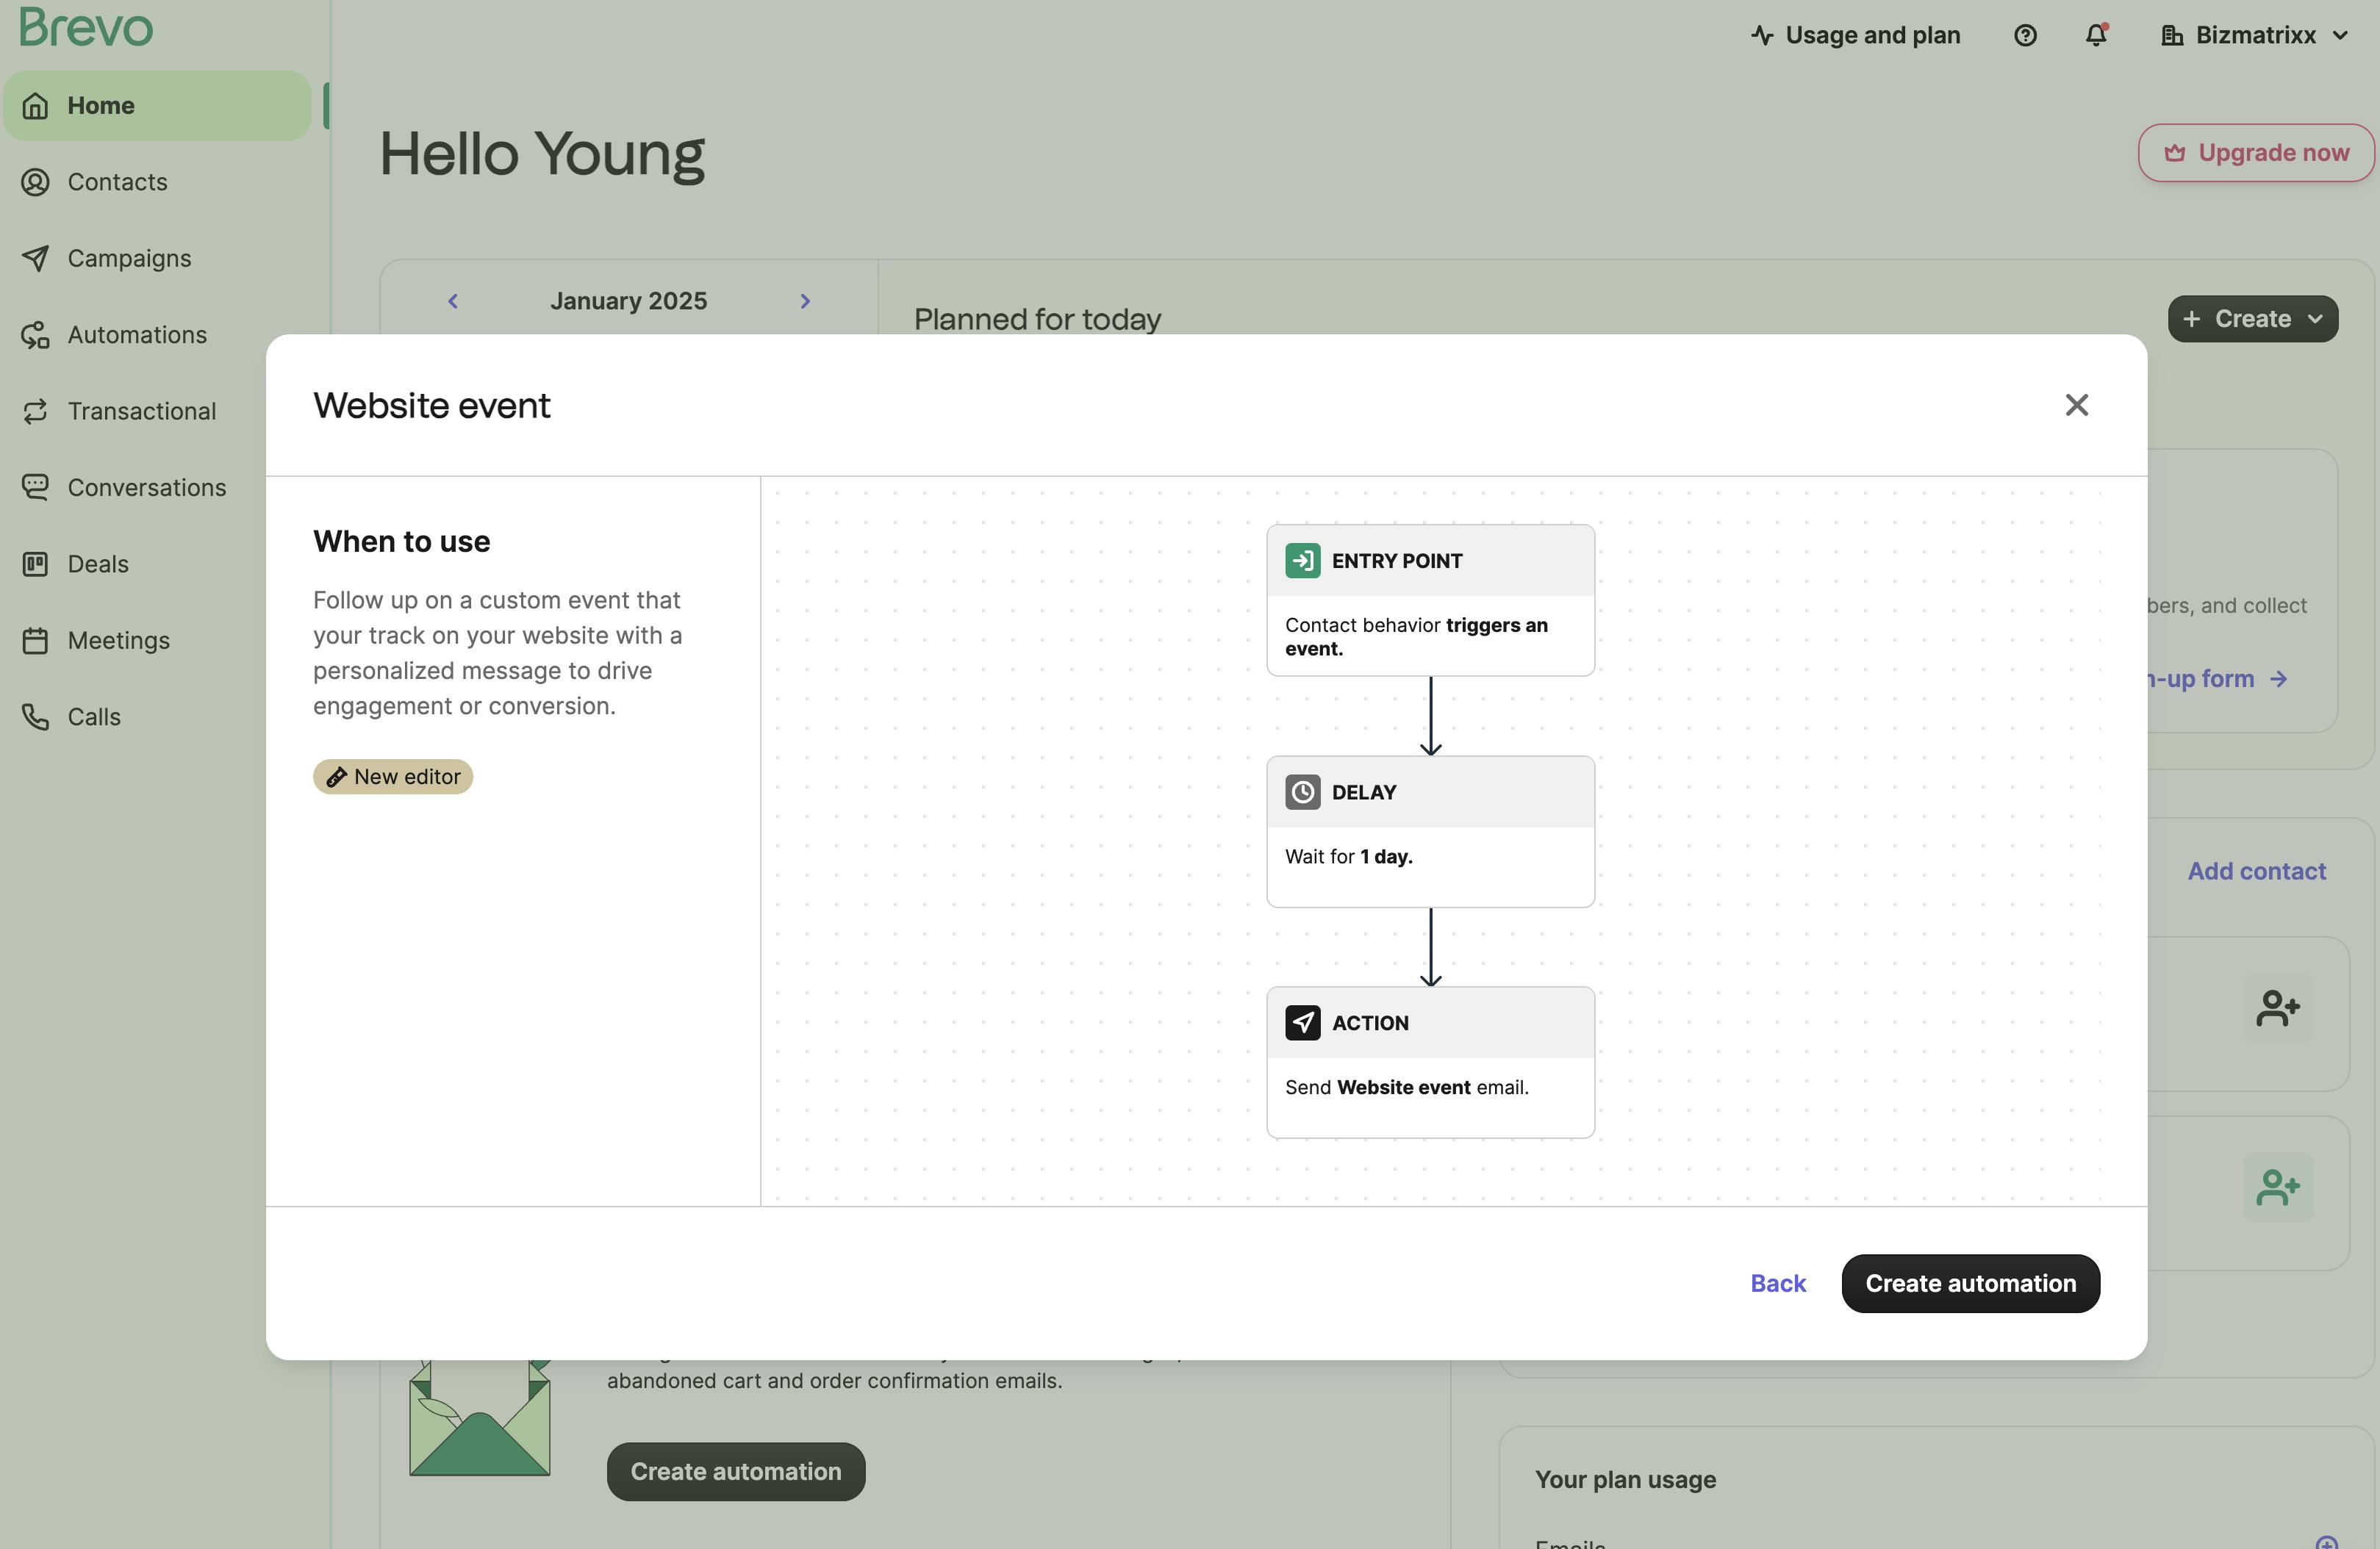Image resolution: width=2380 pixels, height=1549 pixels.
Task: Click the Create automation button in dialog
Action: pyautogui.click(x=1970, y=1283)
